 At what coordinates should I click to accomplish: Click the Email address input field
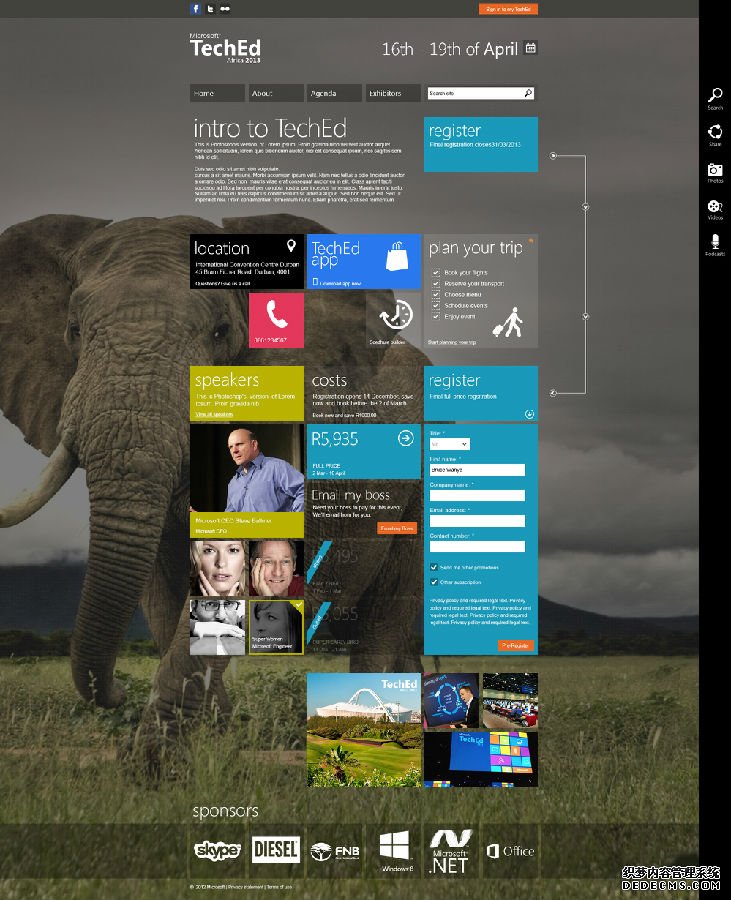pyautogui.click(x=477, y=521)
